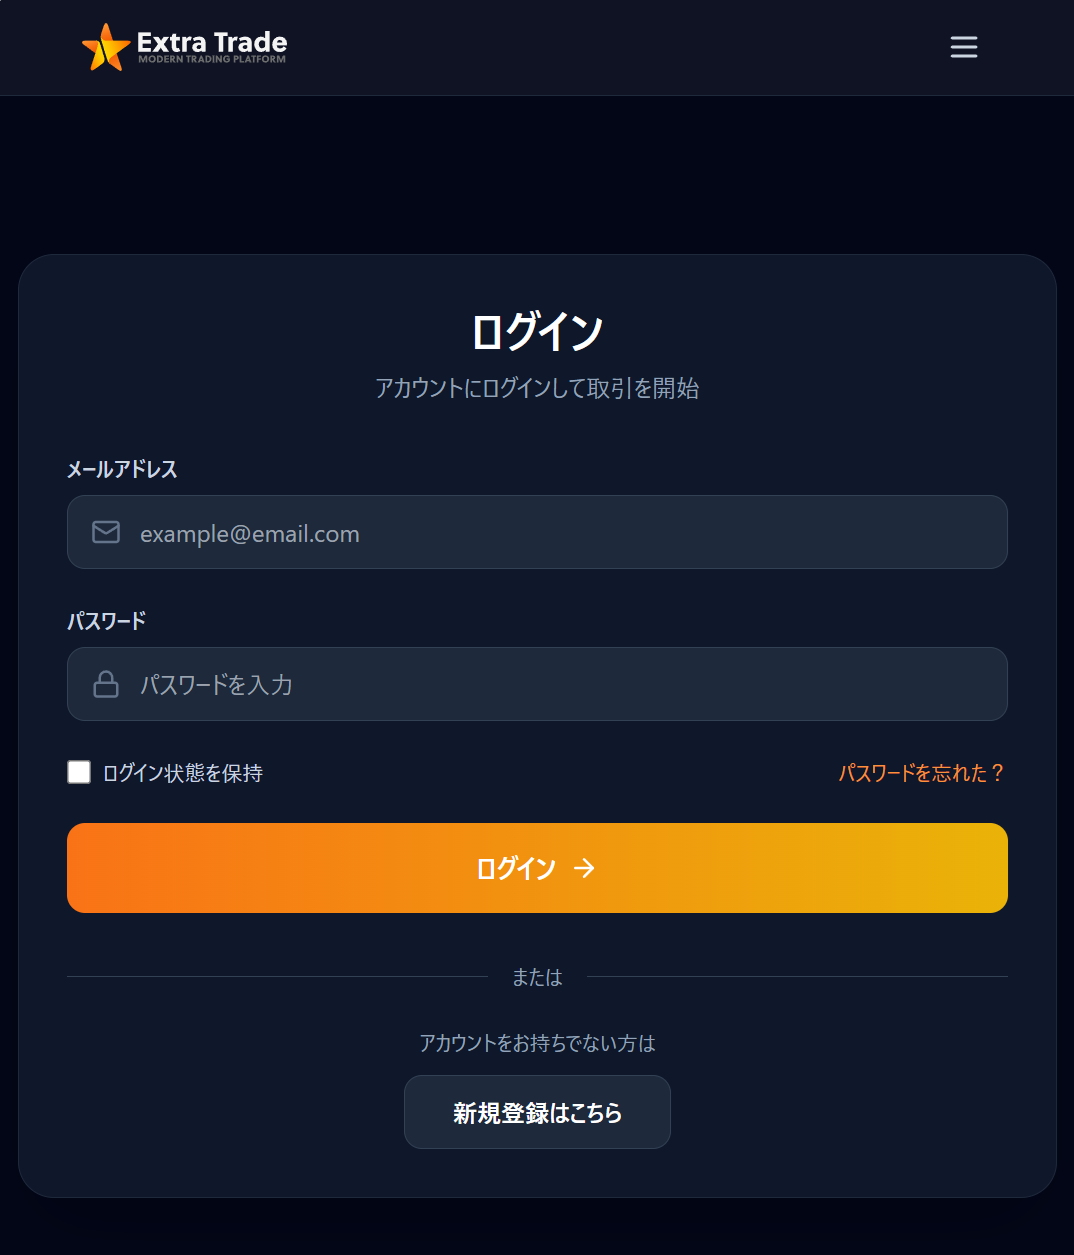Click the アカウントをお持ちでない方は text
Image resolution: width=1074 pixels, height=1255 pixels.
[x=537, y=1043]
